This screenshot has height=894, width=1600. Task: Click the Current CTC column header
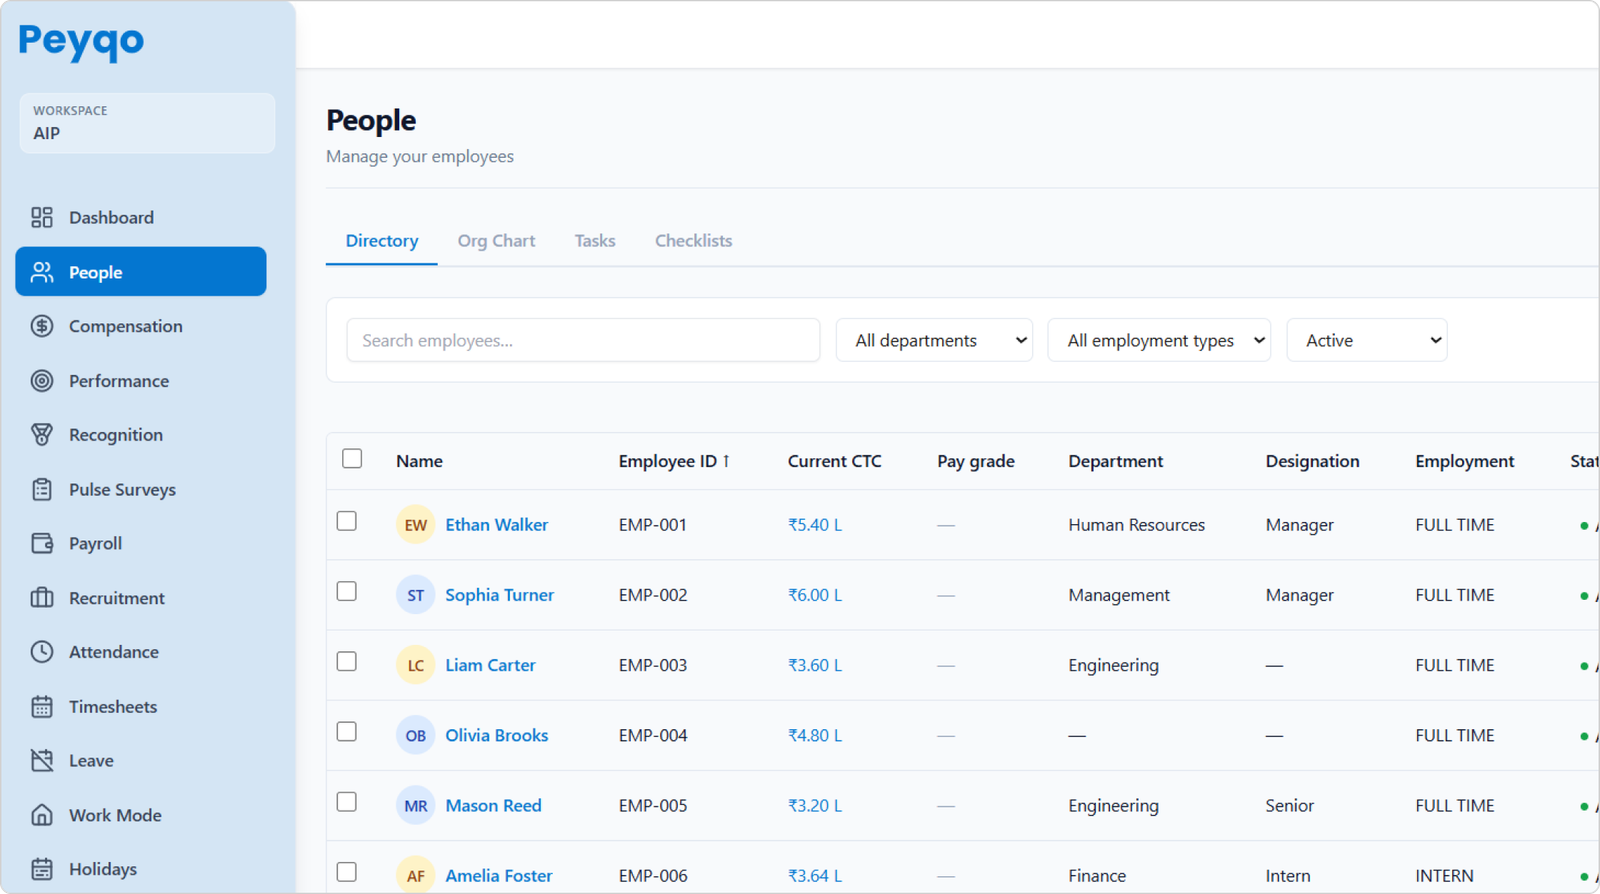[835, 461]
